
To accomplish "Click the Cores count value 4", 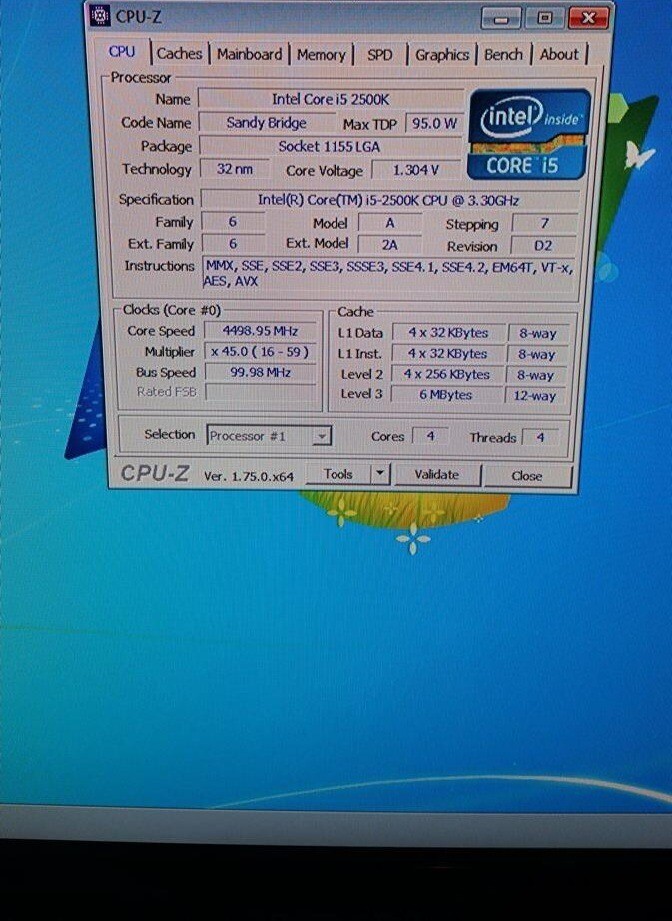I will [431, 436].
